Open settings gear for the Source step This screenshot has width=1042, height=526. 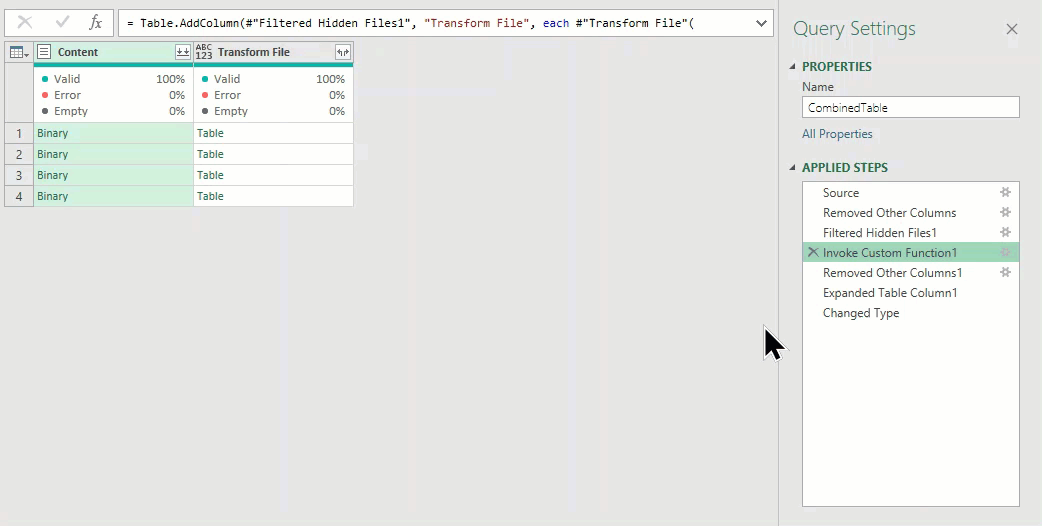(x=1005, y=192)
